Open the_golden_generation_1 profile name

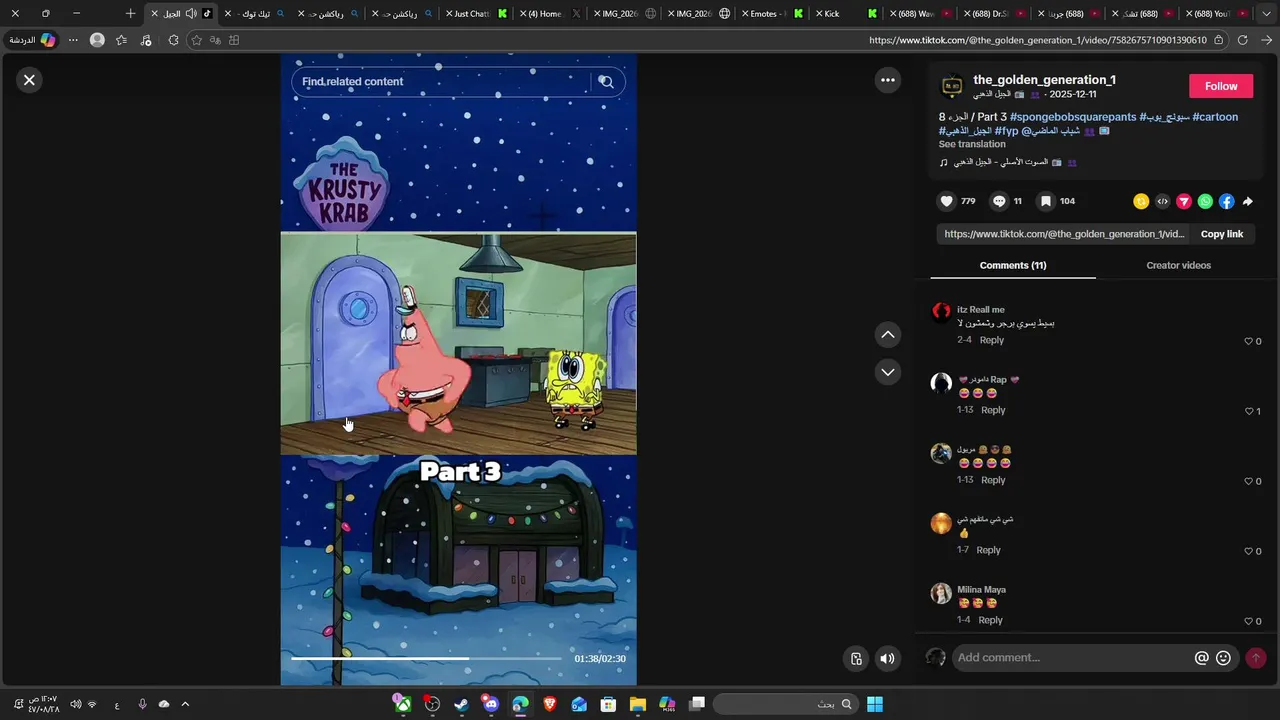tap(1044, 80)
